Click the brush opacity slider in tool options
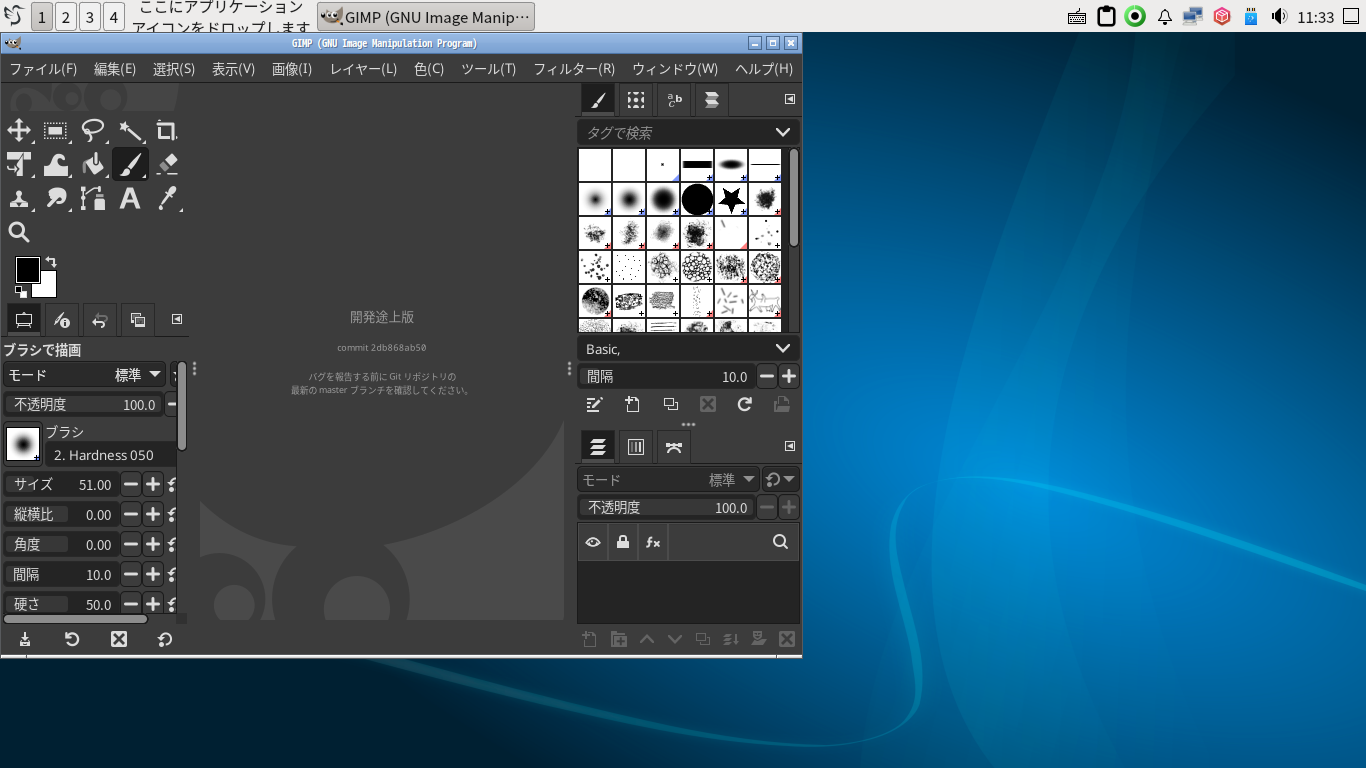The width and height of the screenshot is (1366, 768). (x=84, y=405)
